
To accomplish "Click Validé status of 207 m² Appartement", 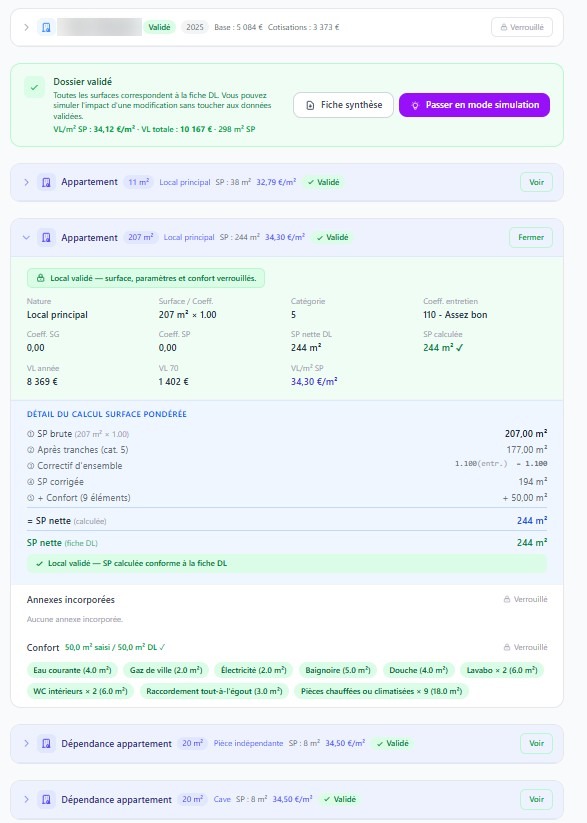I will coord(333,237).
